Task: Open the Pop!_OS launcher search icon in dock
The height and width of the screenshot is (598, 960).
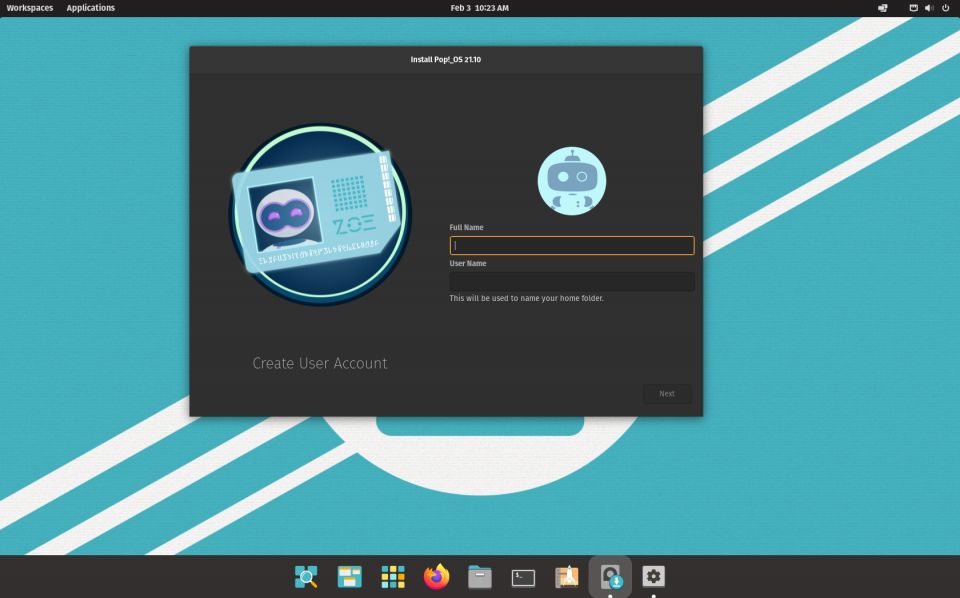Action: pos(306,577)
